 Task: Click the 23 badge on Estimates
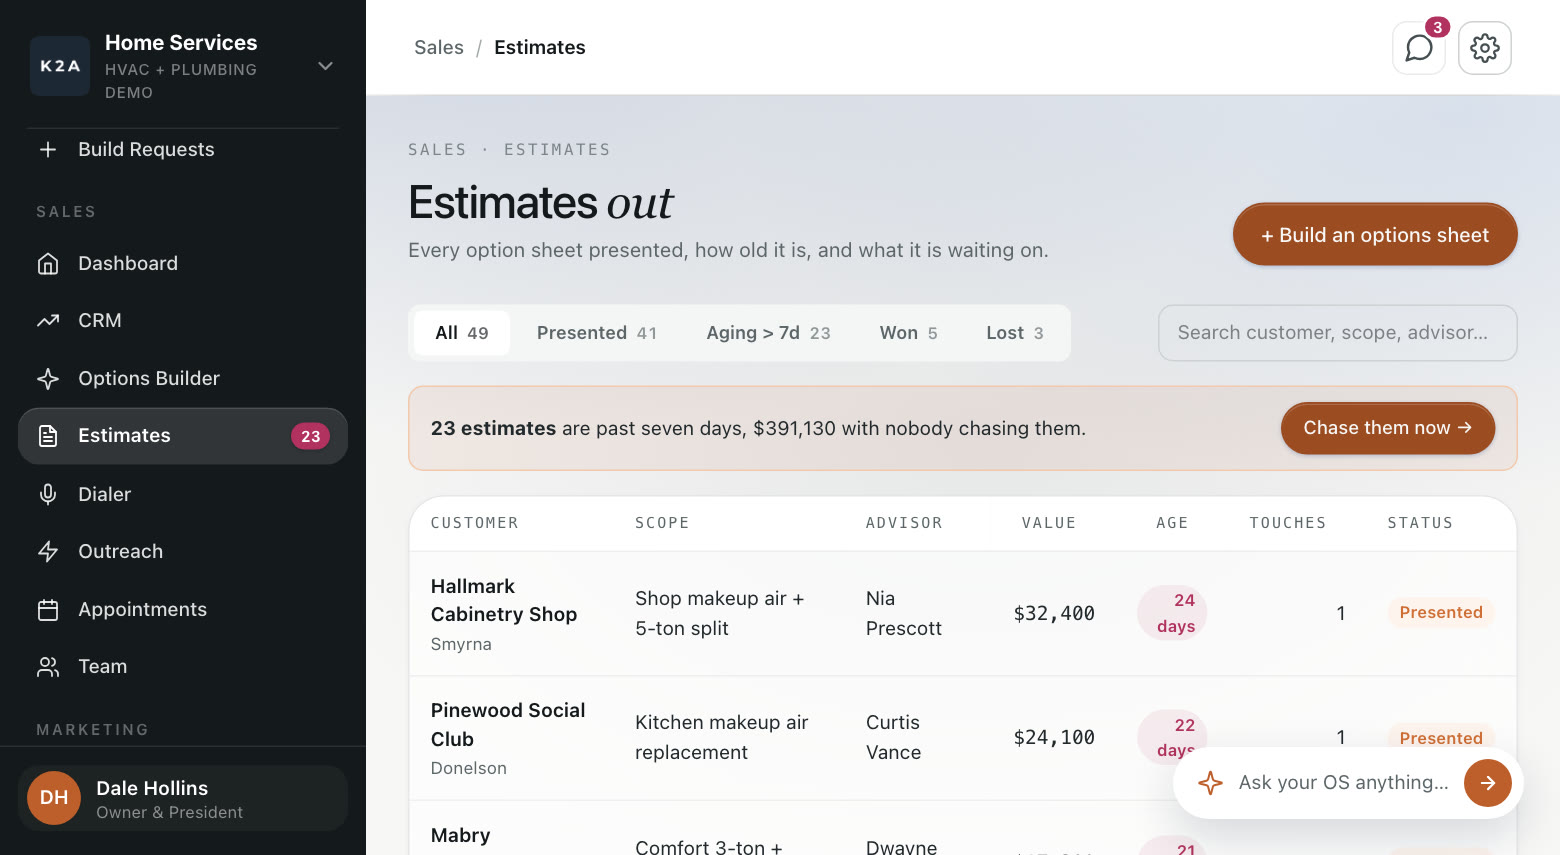coord(311,436)
